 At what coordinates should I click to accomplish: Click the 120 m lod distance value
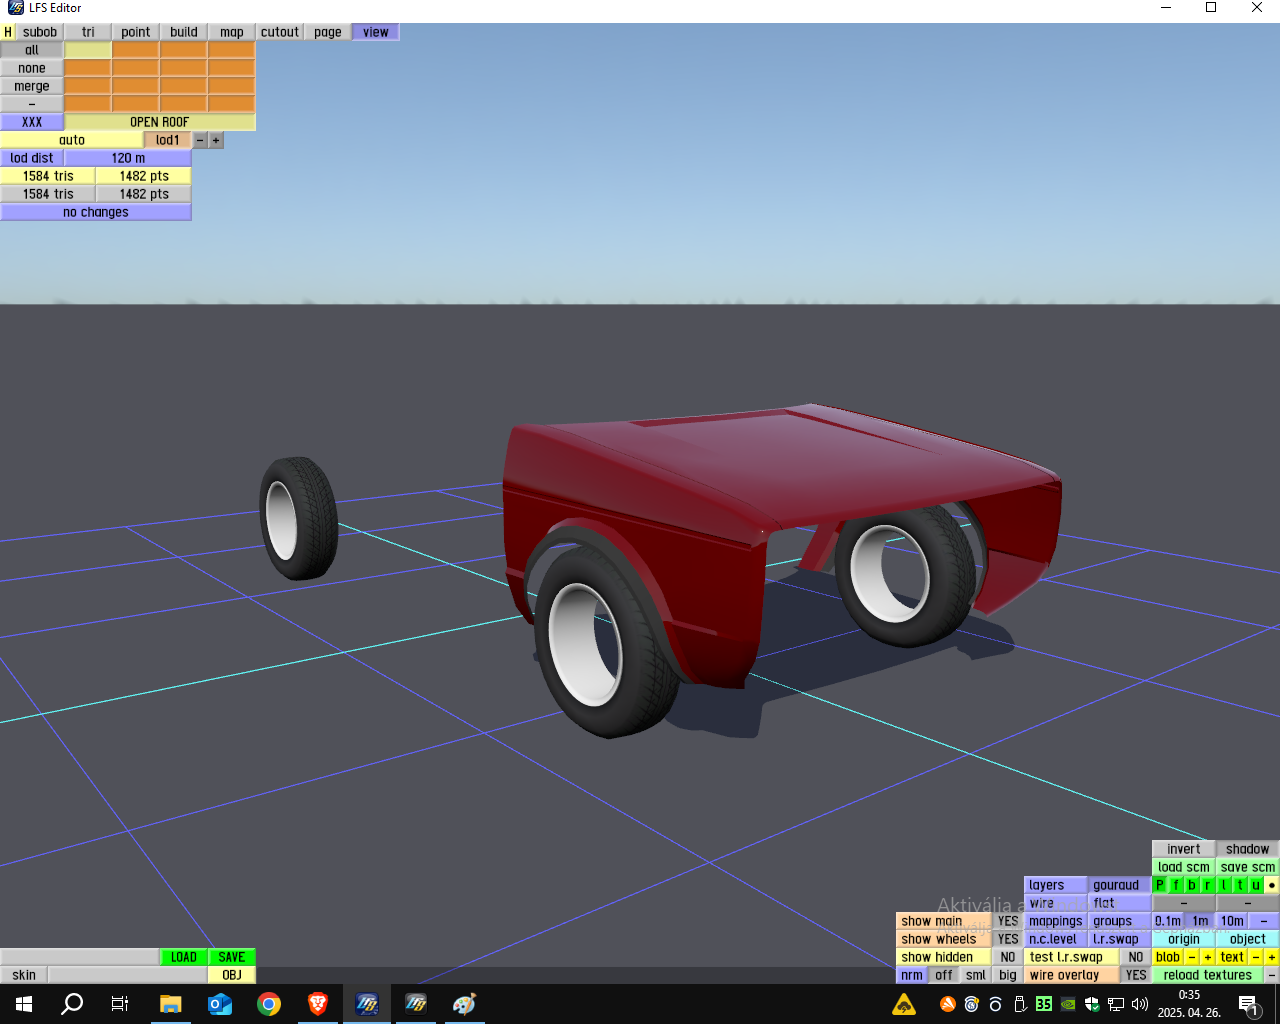128,158
